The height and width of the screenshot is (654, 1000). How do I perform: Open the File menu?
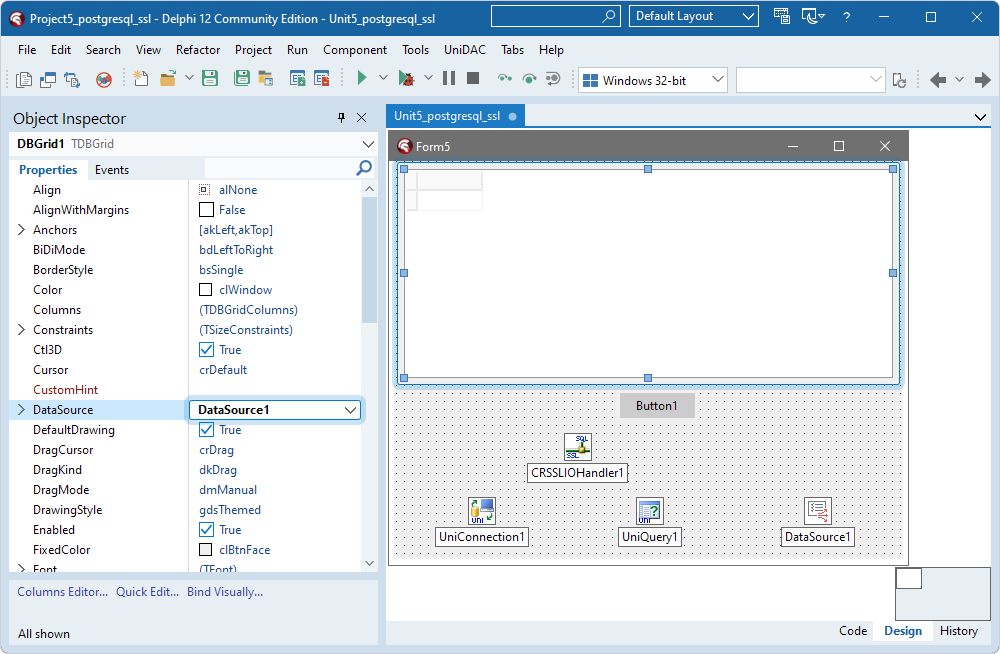[x=27, y=50]
